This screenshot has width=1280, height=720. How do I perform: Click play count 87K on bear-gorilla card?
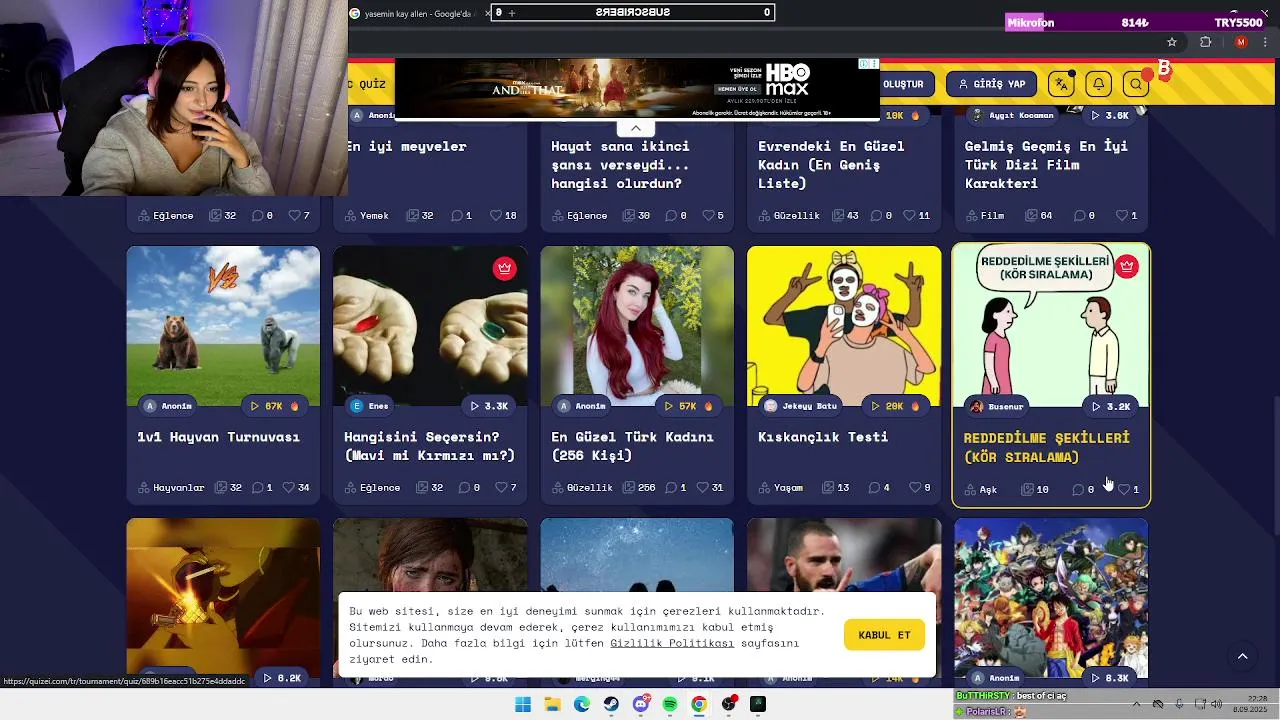pos(274,406)
